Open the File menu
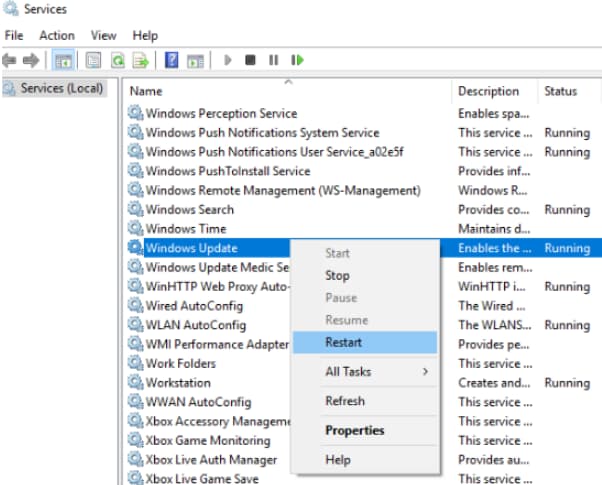602x485 pixels. 14,35
